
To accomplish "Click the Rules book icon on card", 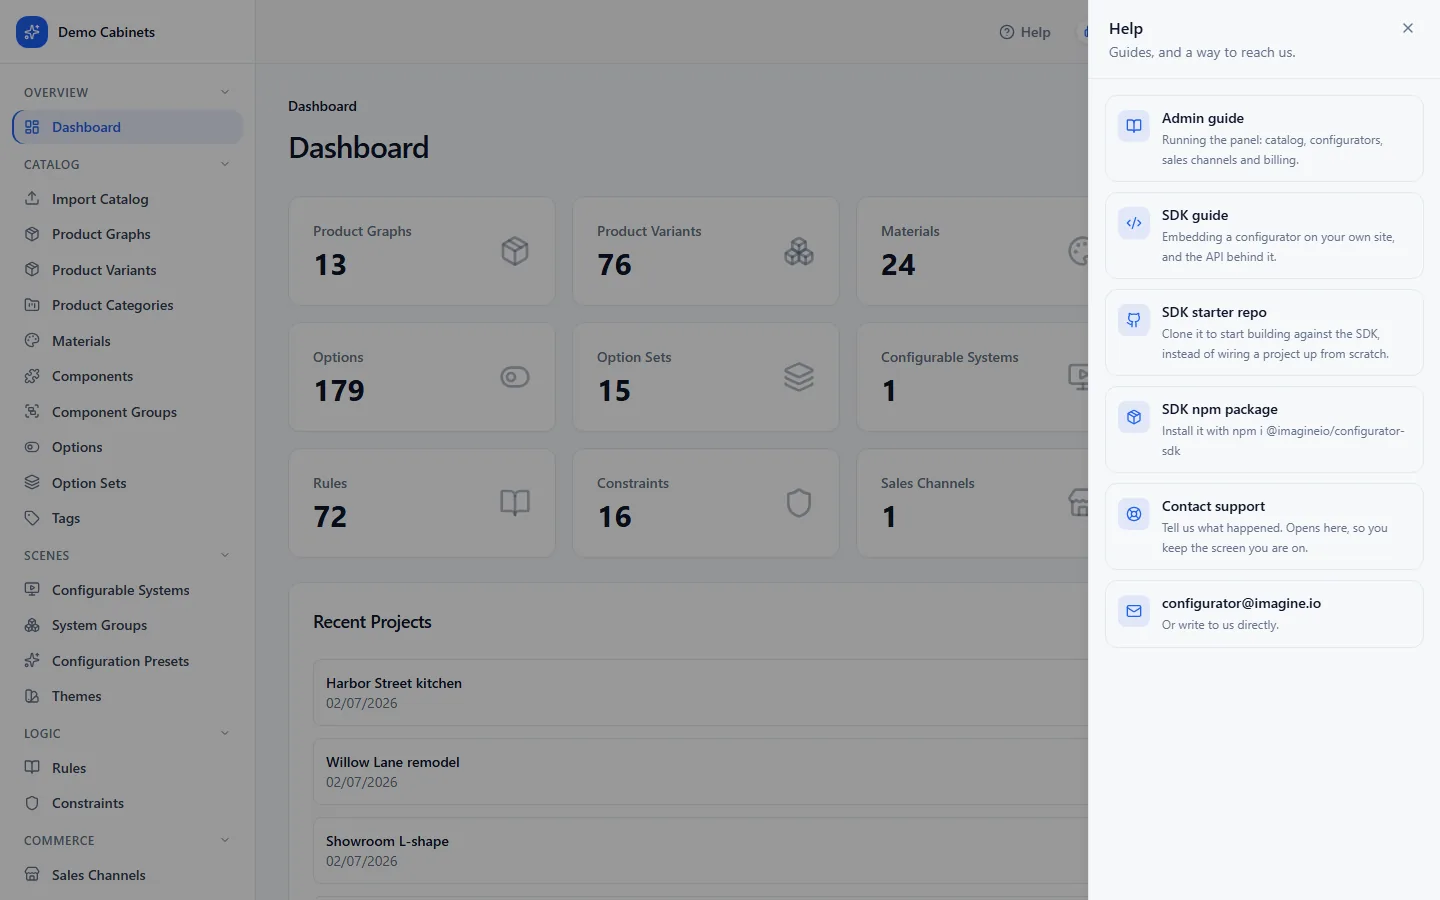I will [515, 503].
